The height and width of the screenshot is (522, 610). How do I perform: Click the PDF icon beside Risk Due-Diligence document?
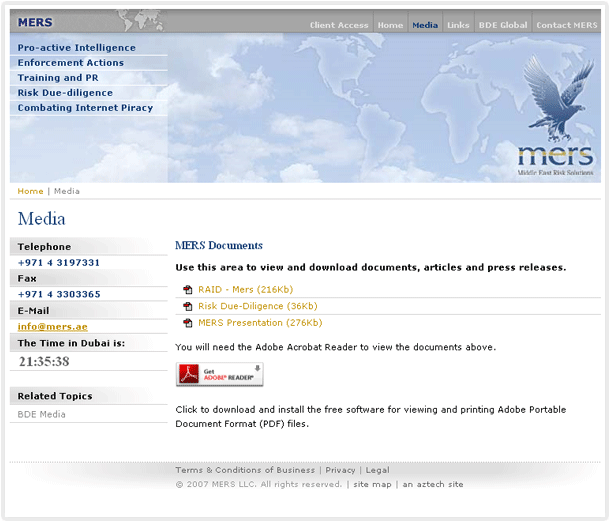188,306
